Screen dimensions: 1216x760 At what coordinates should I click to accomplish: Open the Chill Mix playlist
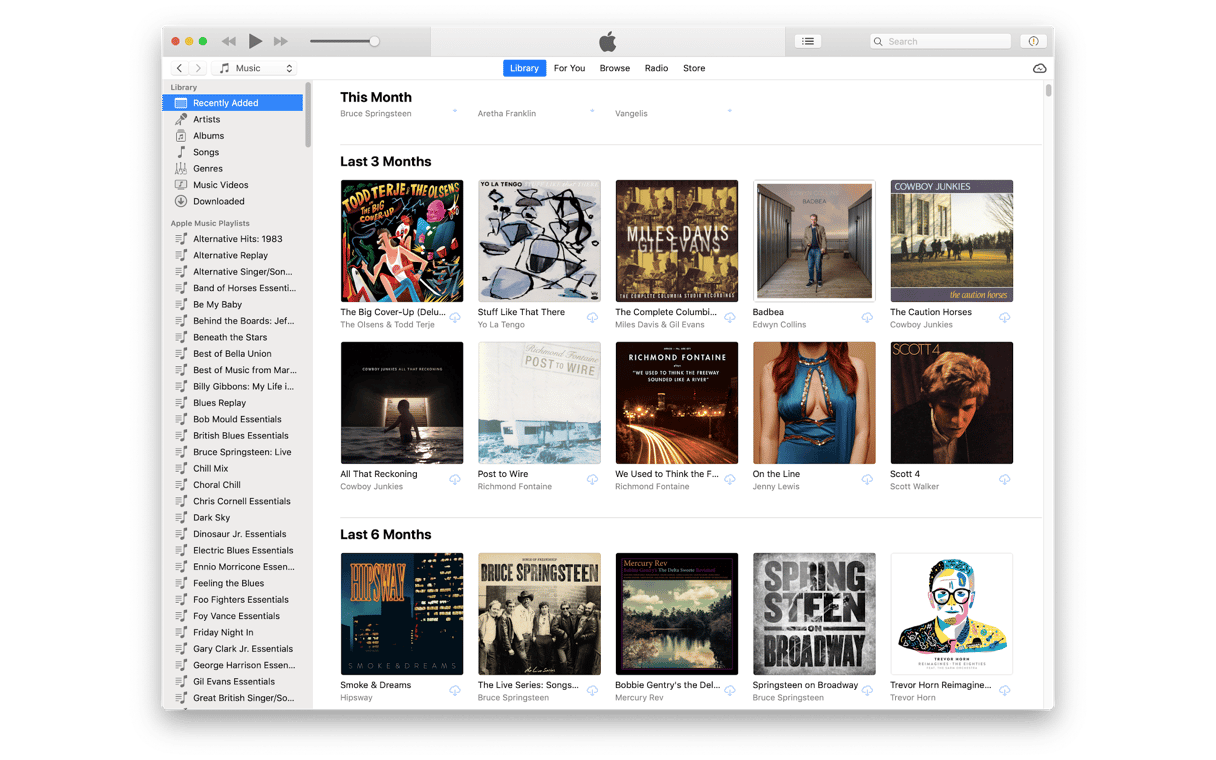pyautogui.click(x=210, y=468)
